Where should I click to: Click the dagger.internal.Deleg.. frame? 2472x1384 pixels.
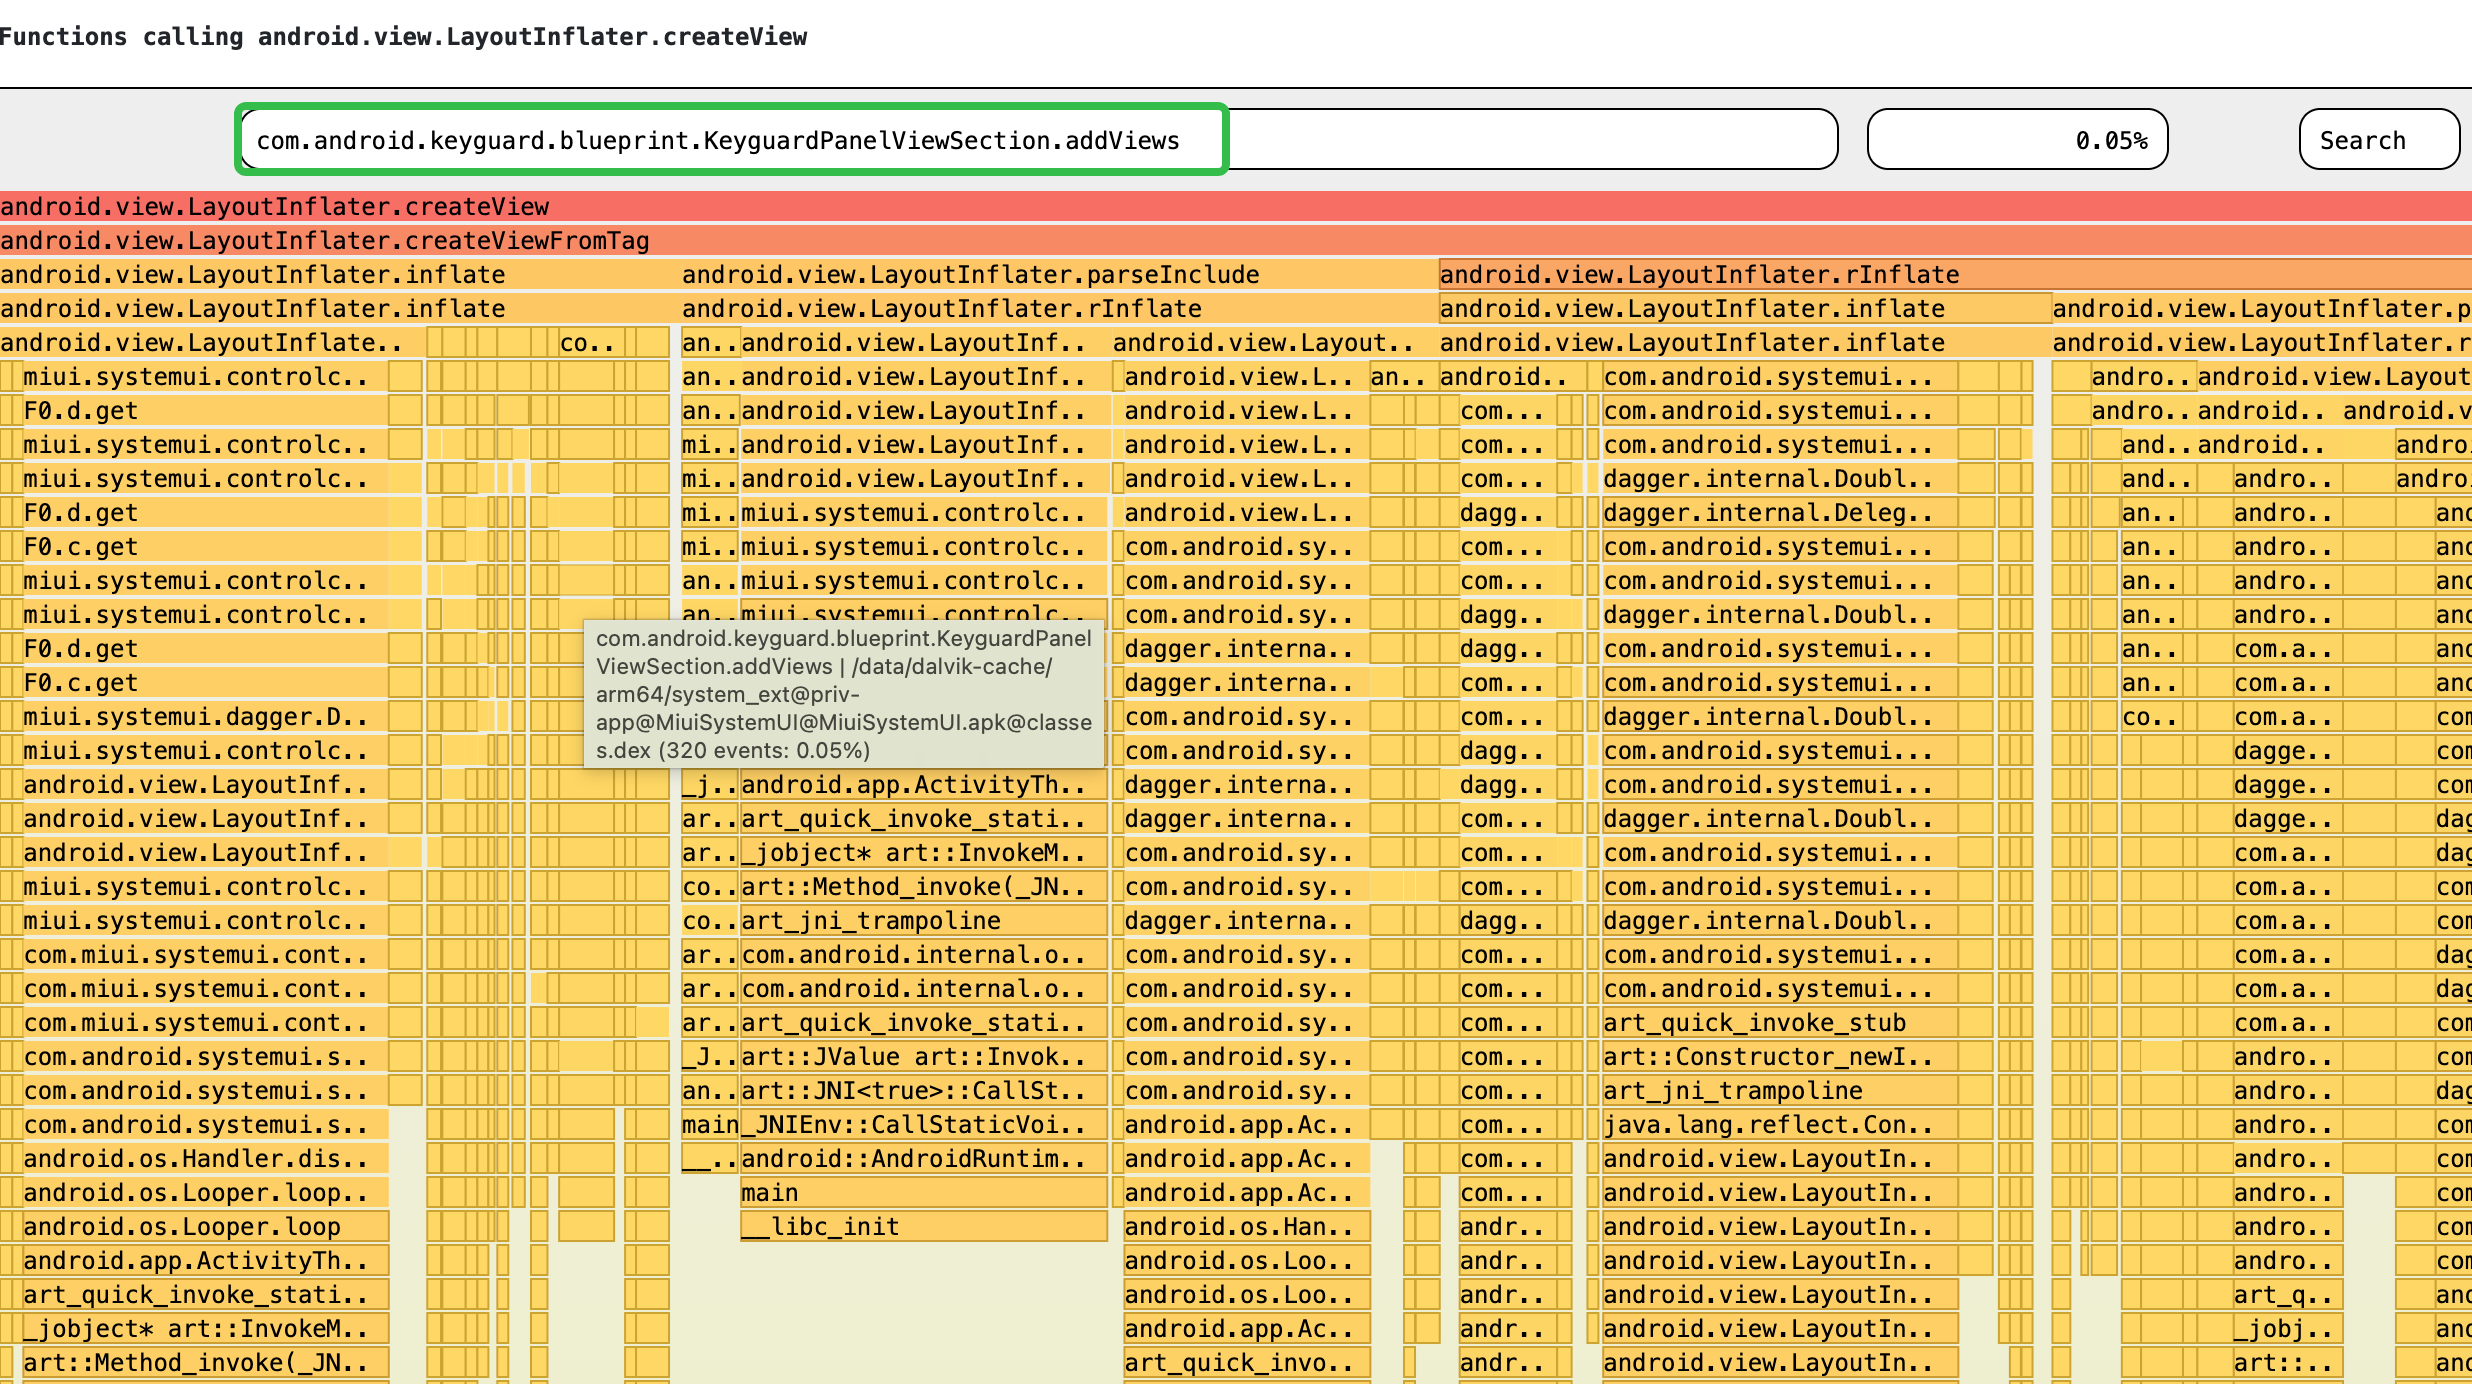[1779, 513]
